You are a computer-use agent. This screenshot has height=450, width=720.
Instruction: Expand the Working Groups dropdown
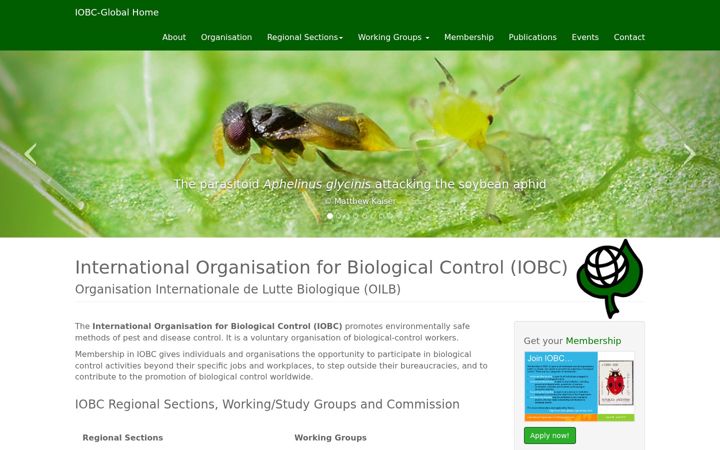[394, 37]
